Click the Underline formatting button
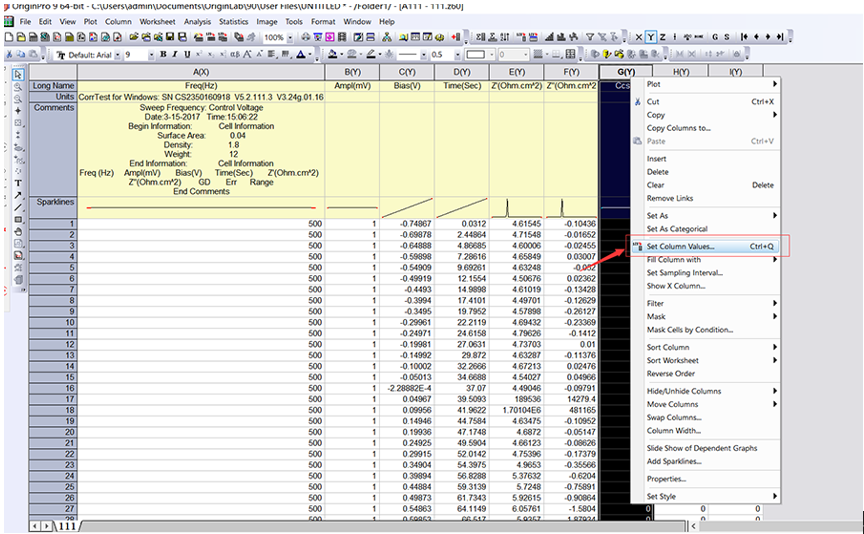This screenshot has width=864, height=534. [x=187, y=54]
